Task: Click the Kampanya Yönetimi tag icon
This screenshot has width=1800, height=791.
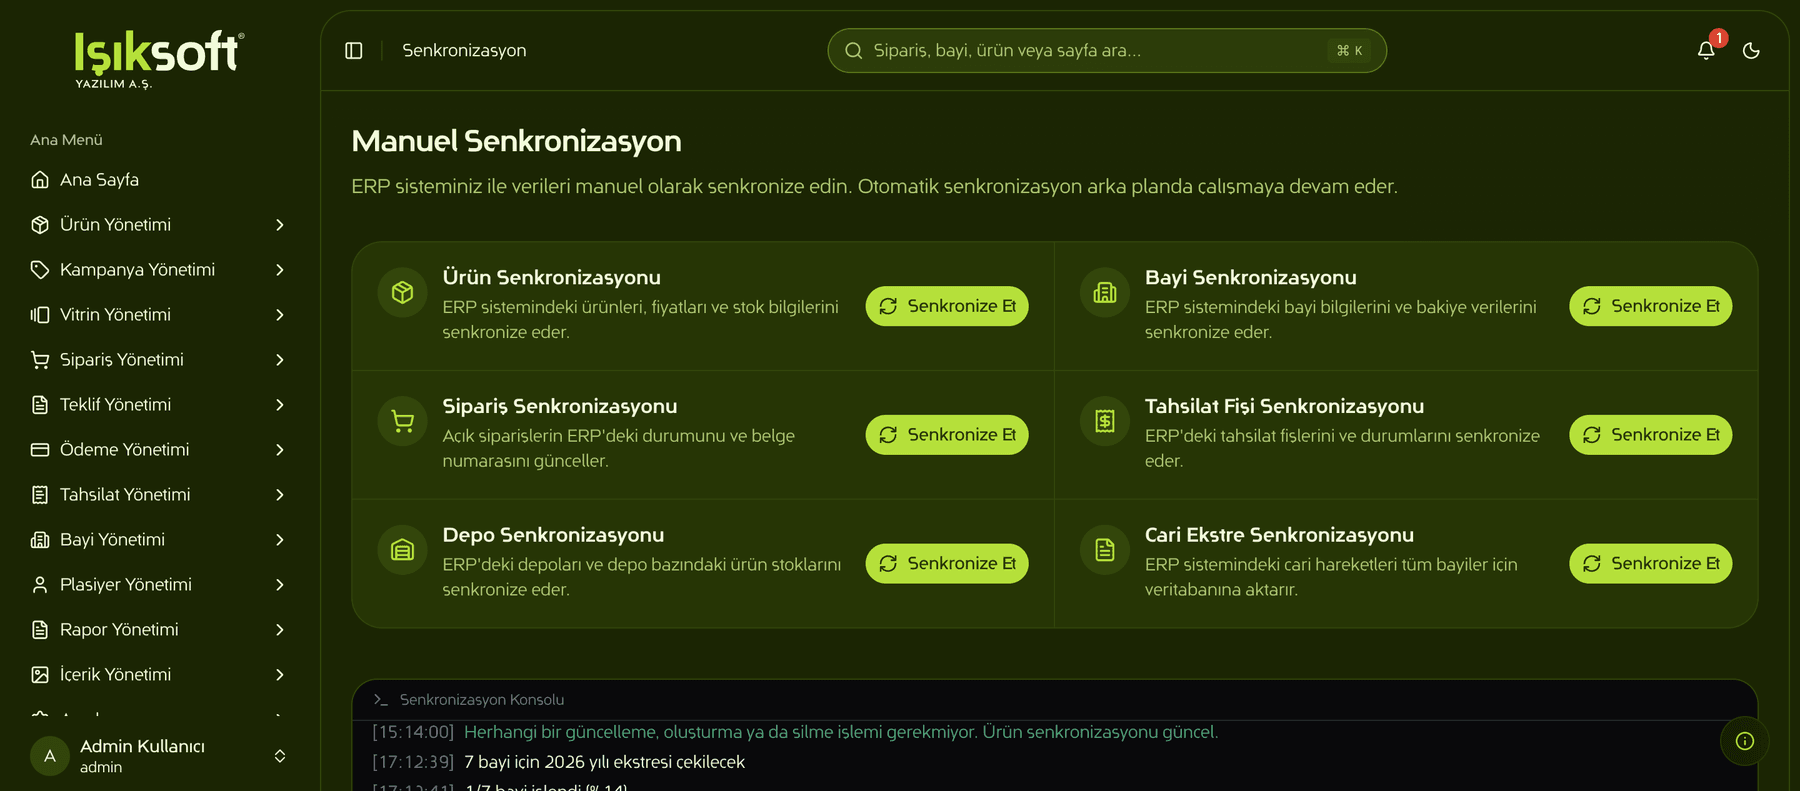Action: (x=40, y=270)
